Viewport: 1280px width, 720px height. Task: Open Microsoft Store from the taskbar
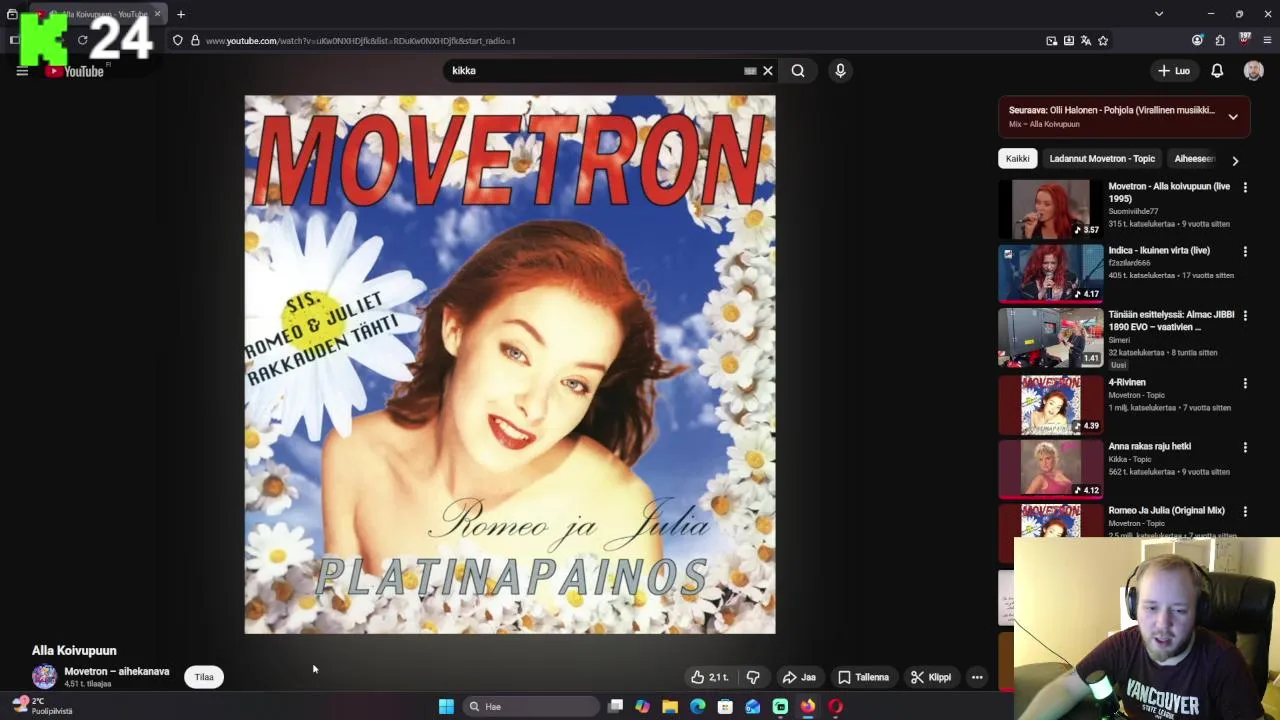tap(725, 706)
